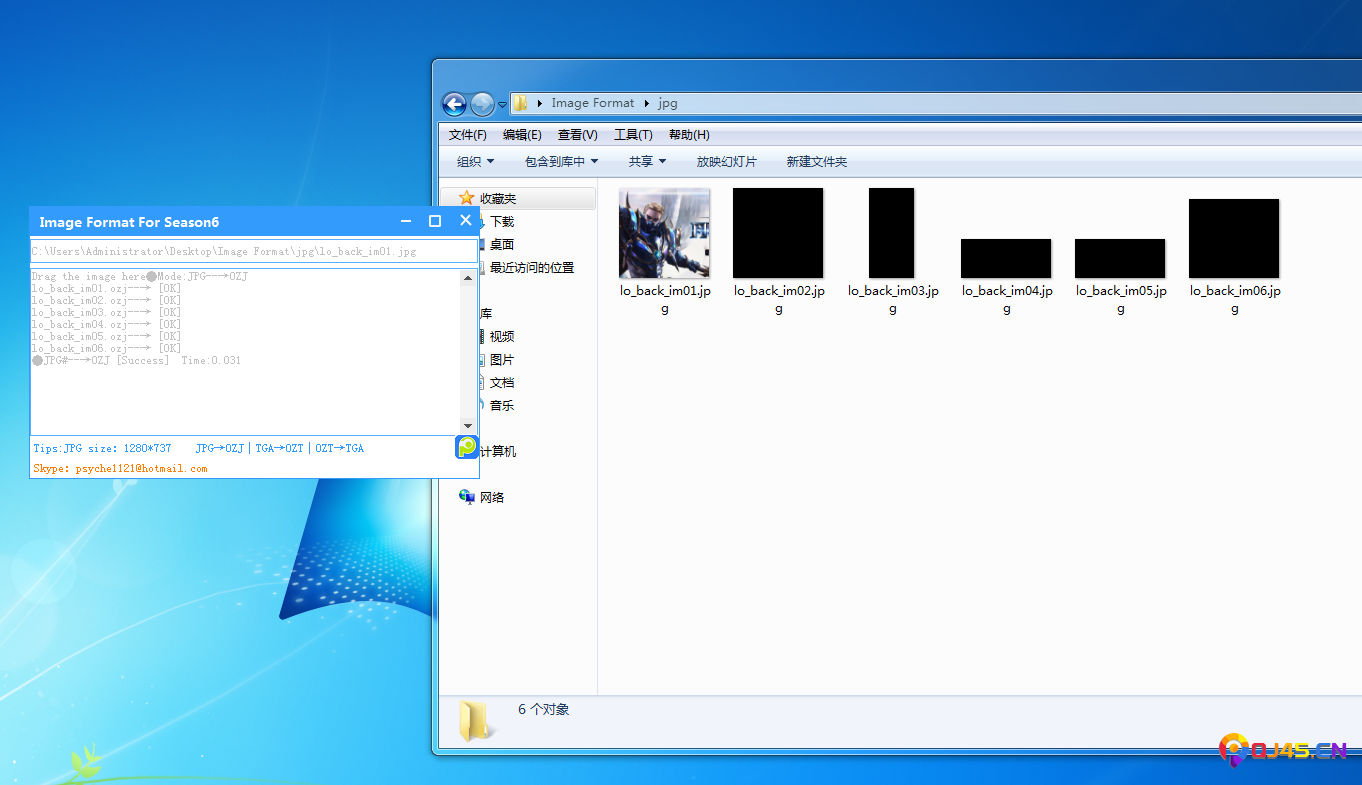Open the 编辑(E) menu
Image resolution: width=1362 pixels, height=785 pixels.
(522, 135)
